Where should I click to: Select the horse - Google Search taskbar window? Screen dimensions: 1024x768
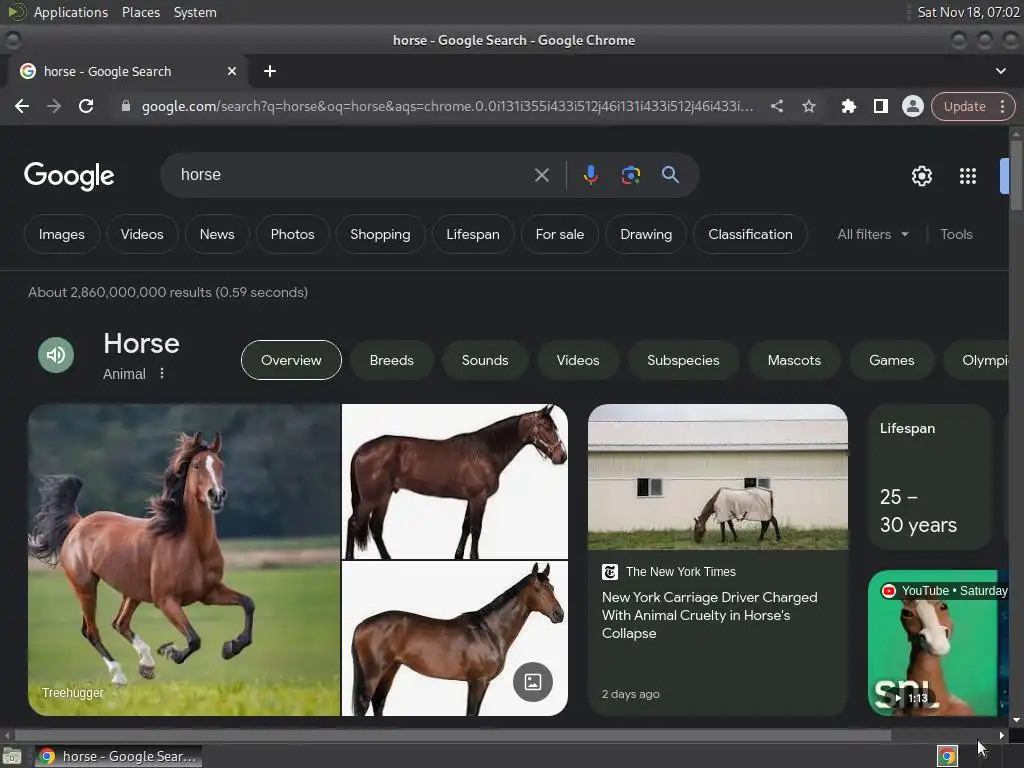(118, 756)
